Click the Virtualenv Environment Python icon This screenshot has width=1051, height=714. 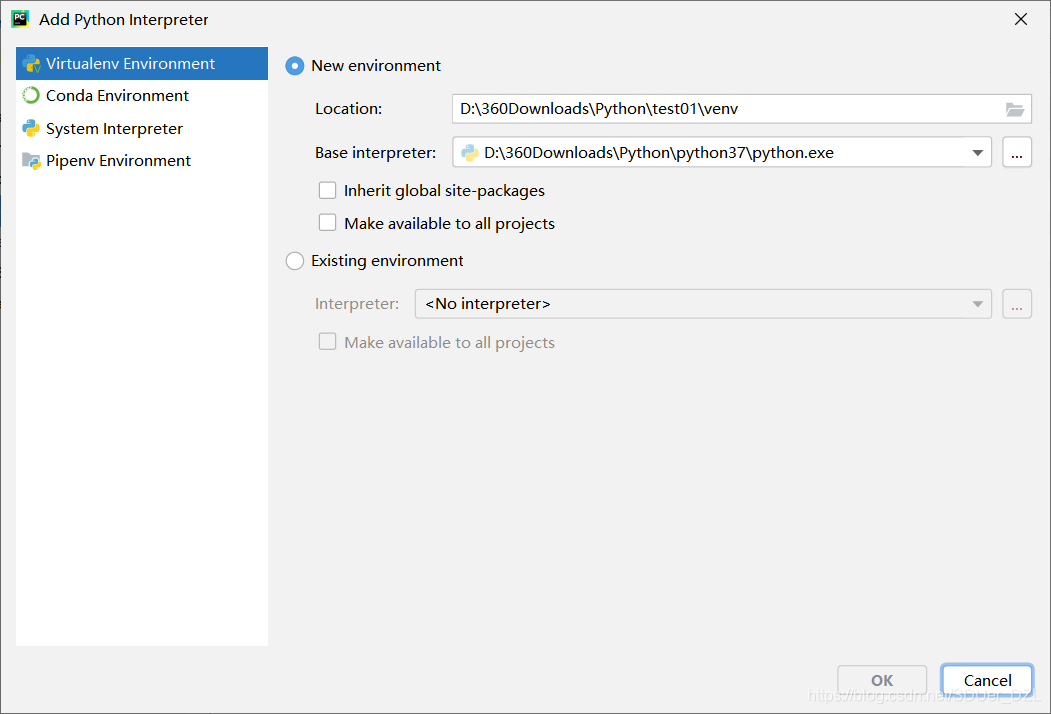click(32, 64)
